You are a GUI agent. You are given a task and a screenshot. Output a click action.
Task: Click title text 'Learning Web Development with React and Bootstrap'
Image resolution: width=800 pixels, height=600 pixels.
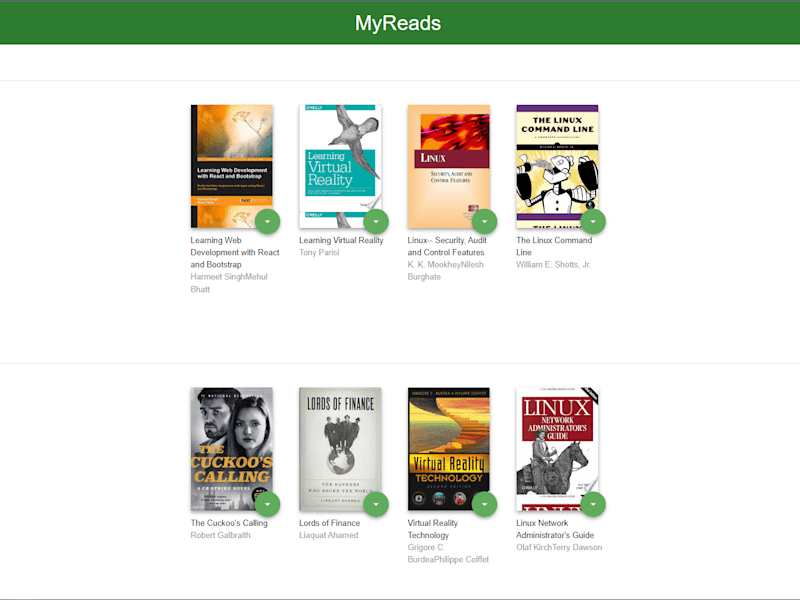point(235,253)
